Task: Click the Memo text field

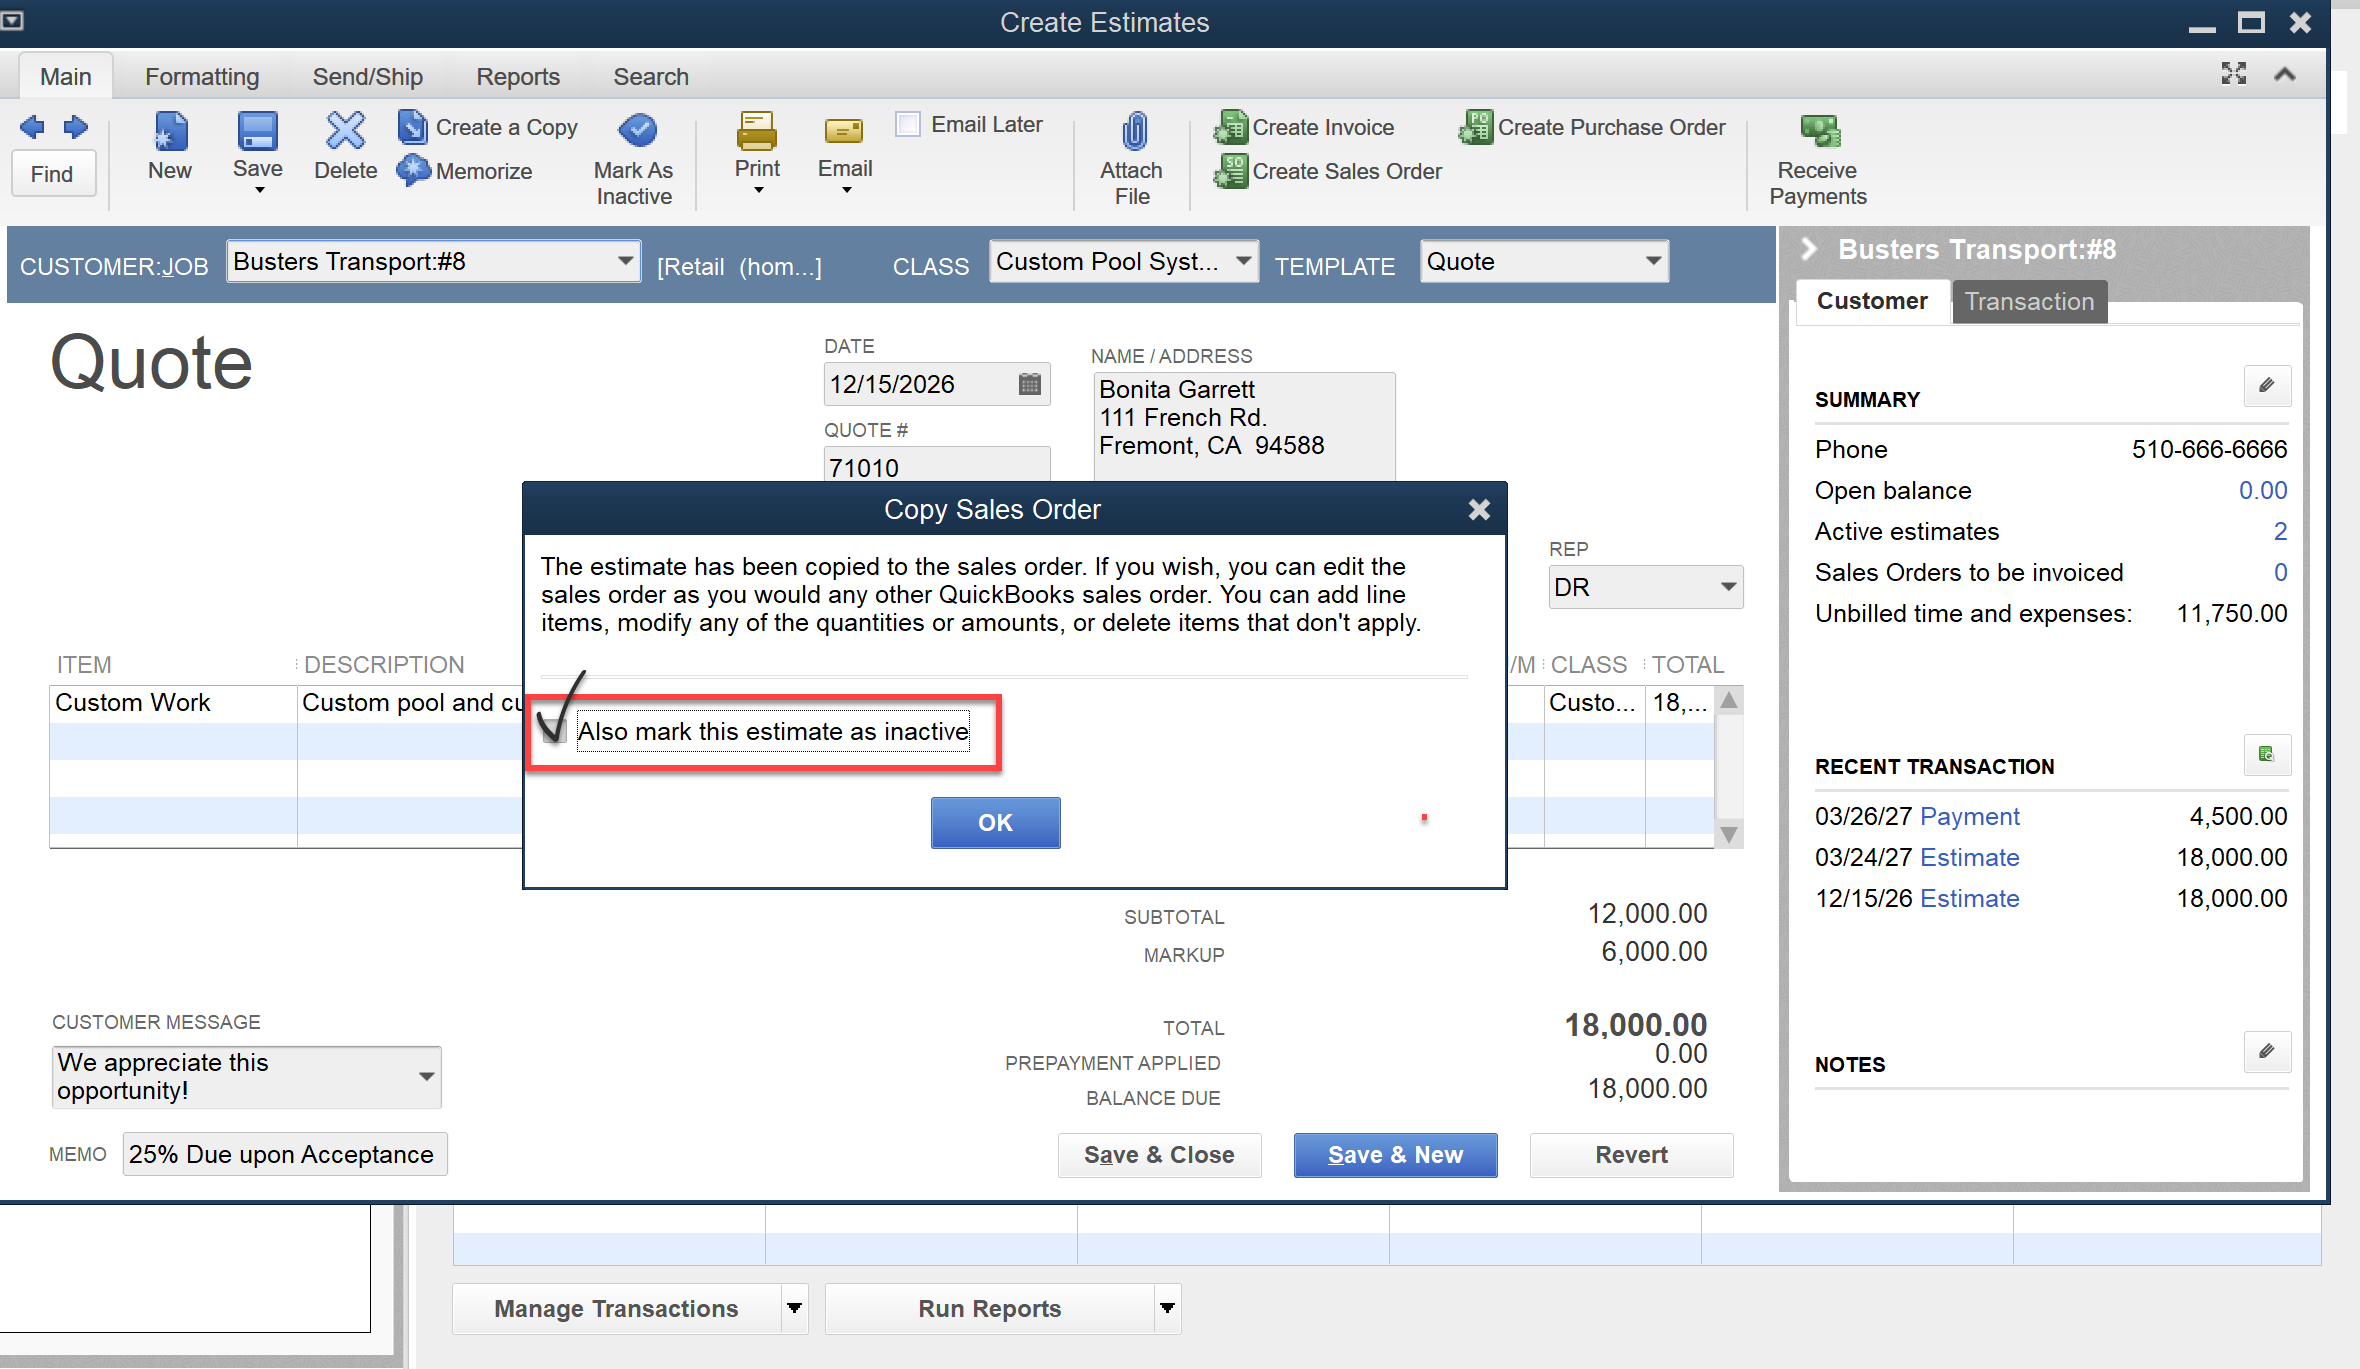Action: click(285, 1154)
